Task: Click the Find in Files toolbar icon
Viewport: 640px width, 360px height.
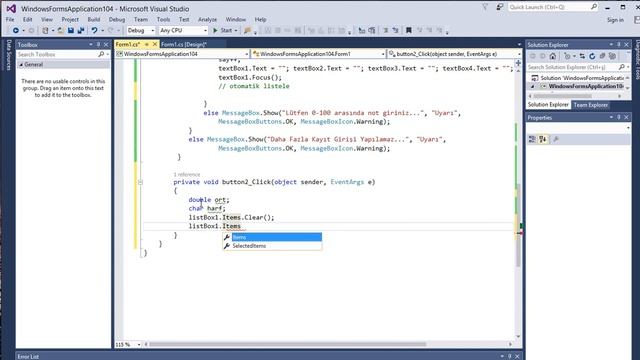Action: coord(247,31)
